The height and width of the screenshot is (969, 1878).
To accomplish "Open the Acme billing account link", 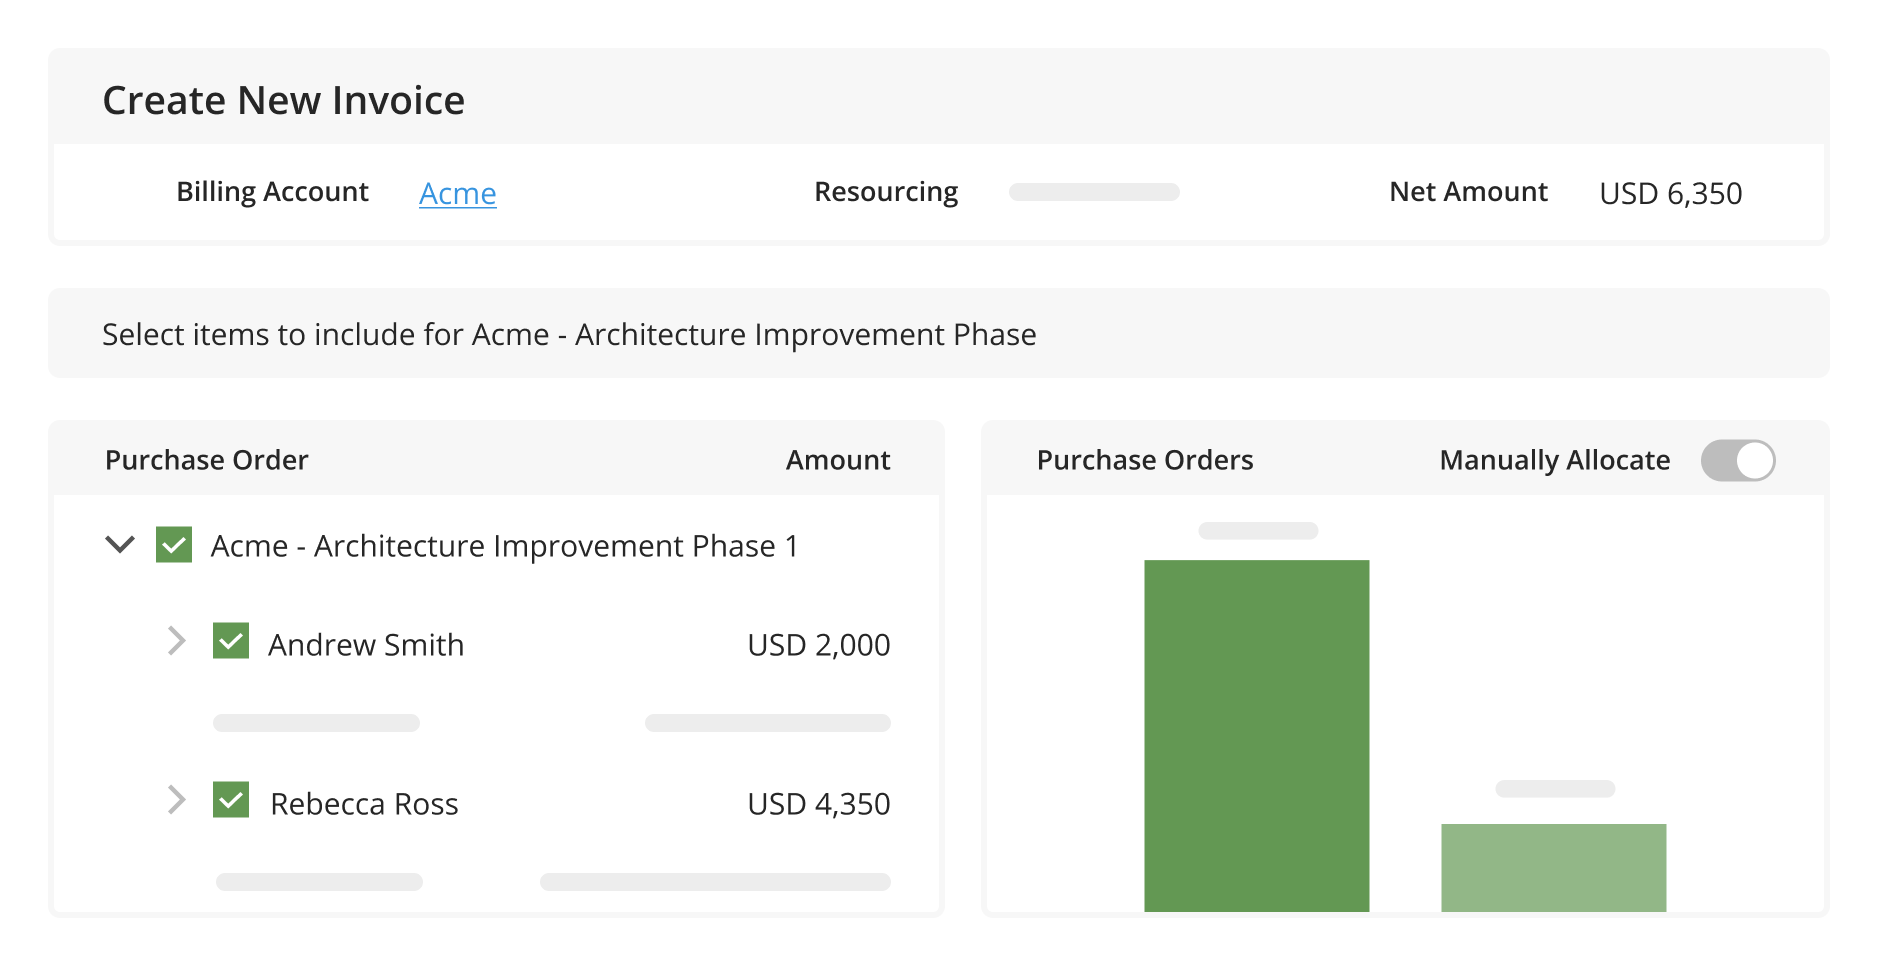I will pos(457,194).
